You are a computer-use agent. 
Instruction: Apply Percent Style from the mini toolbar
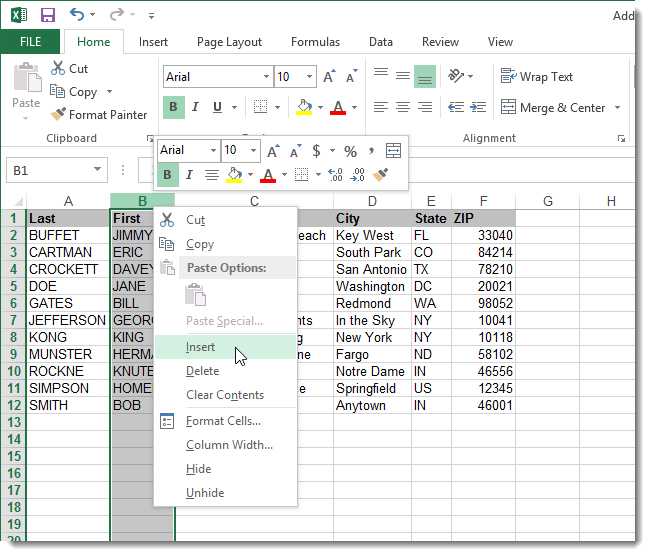point(350,151)
